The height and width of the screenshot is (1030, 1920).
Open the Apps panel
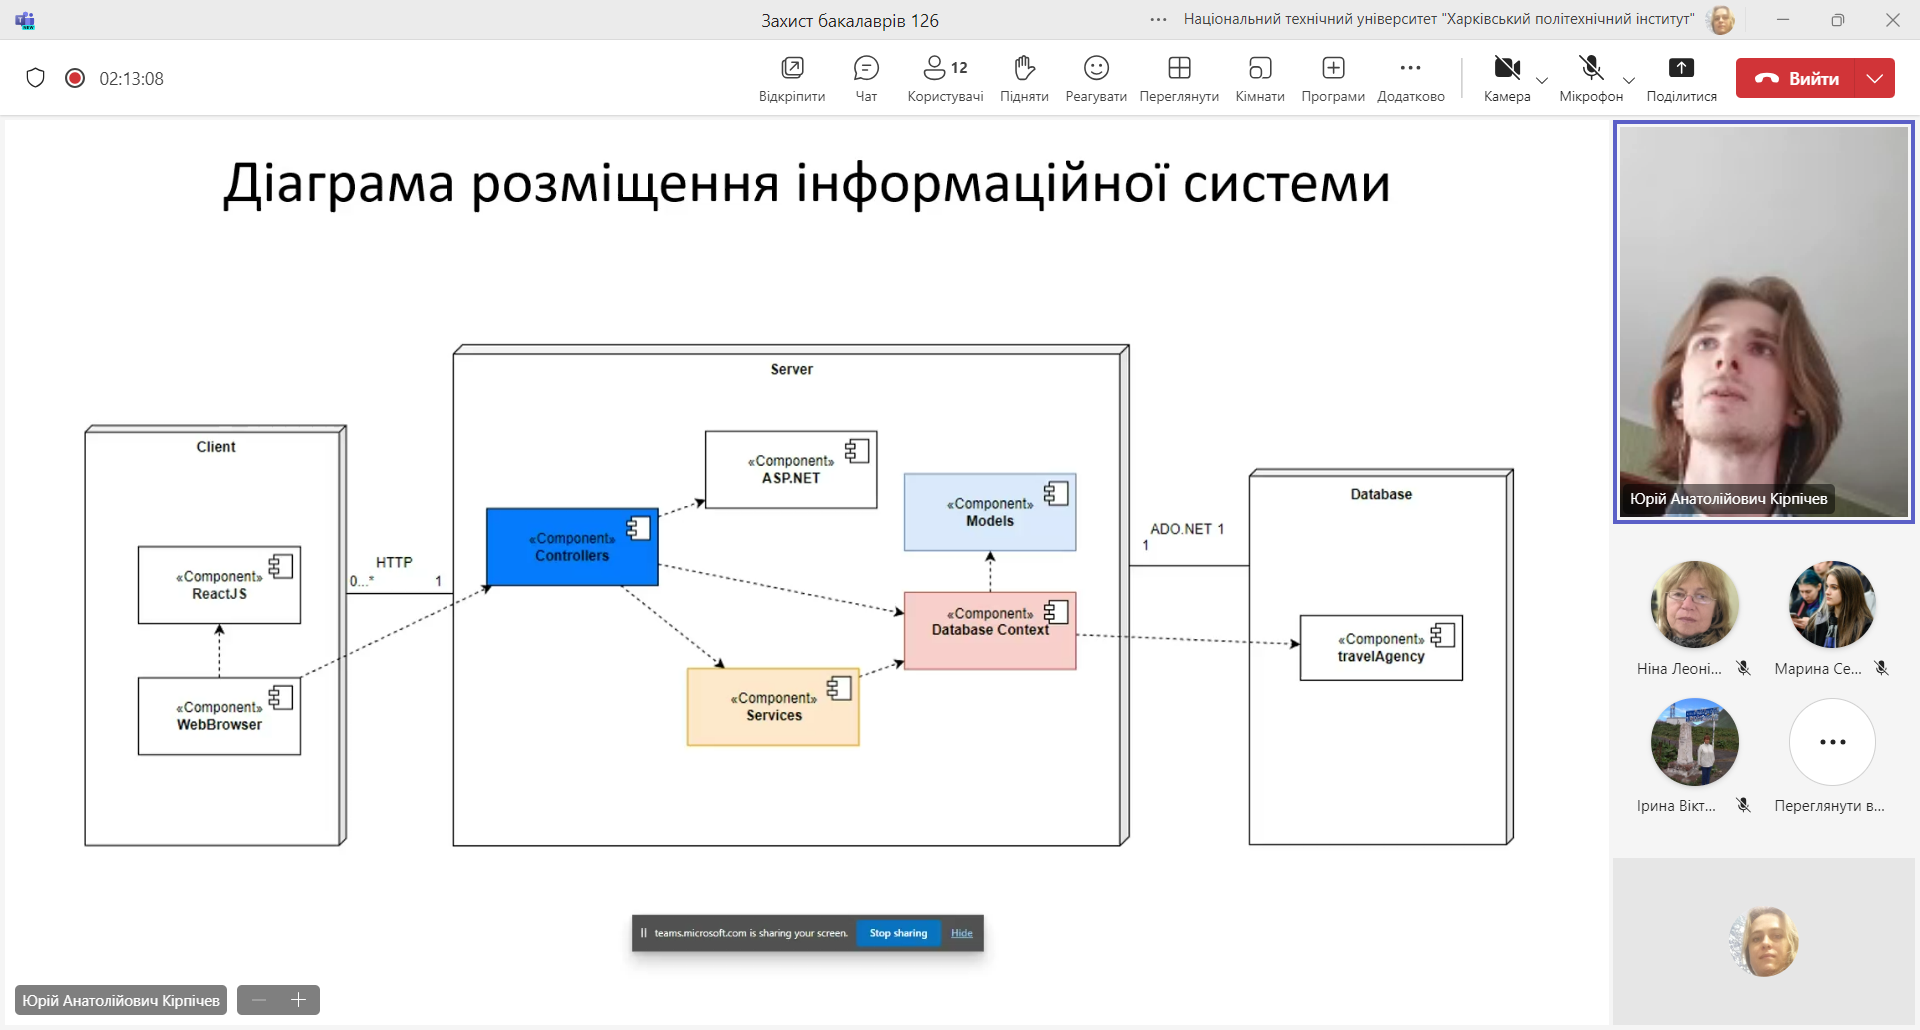[1332, 79]
